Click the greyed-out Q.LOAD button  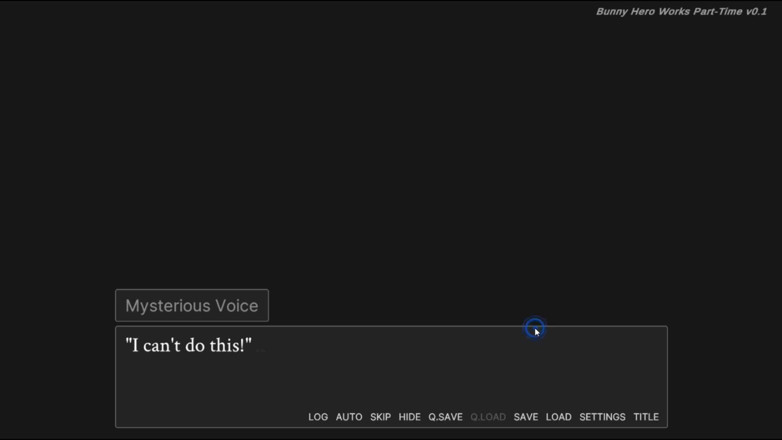click(x=488, y=417)
